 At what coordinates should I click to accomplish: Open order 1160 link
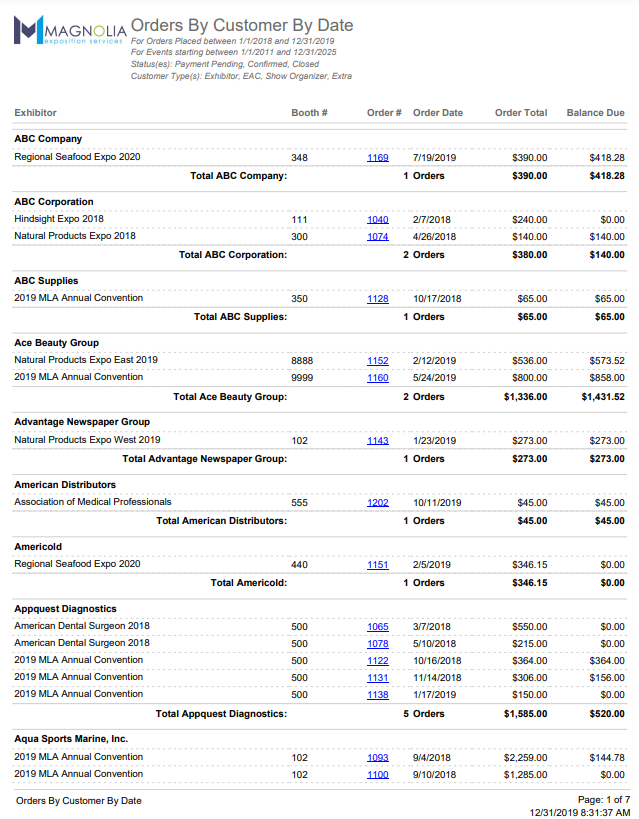[x=377, y=378]
